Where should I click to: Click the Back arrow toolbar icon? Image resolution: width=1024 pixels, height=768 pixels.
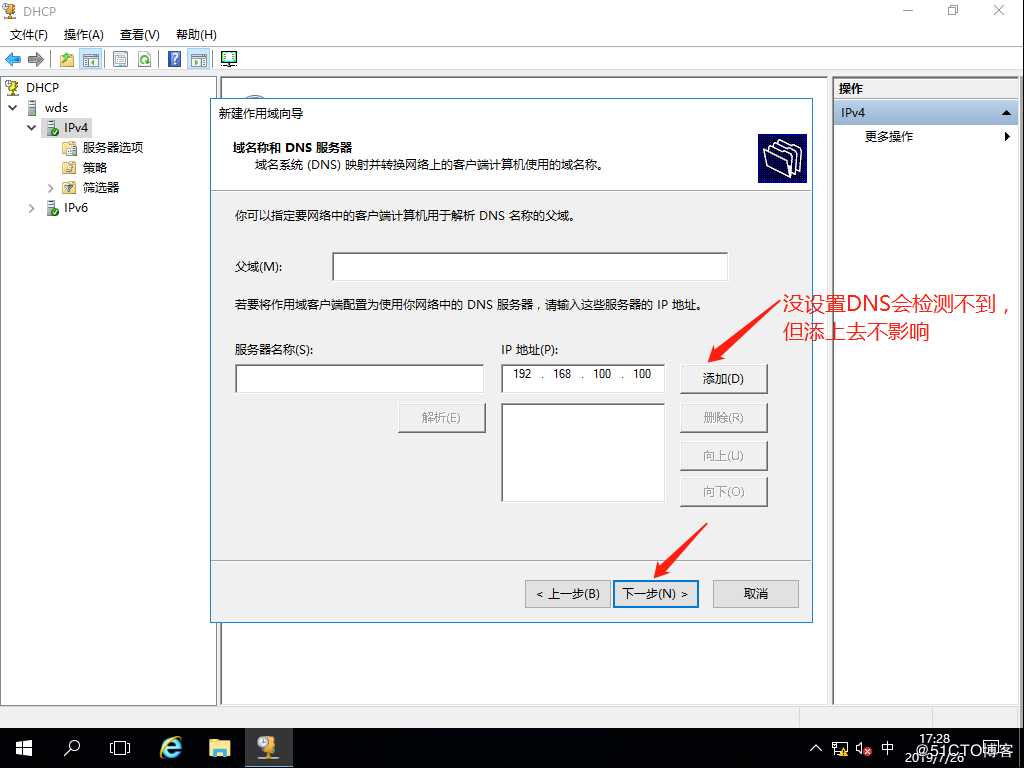(12, 59)
